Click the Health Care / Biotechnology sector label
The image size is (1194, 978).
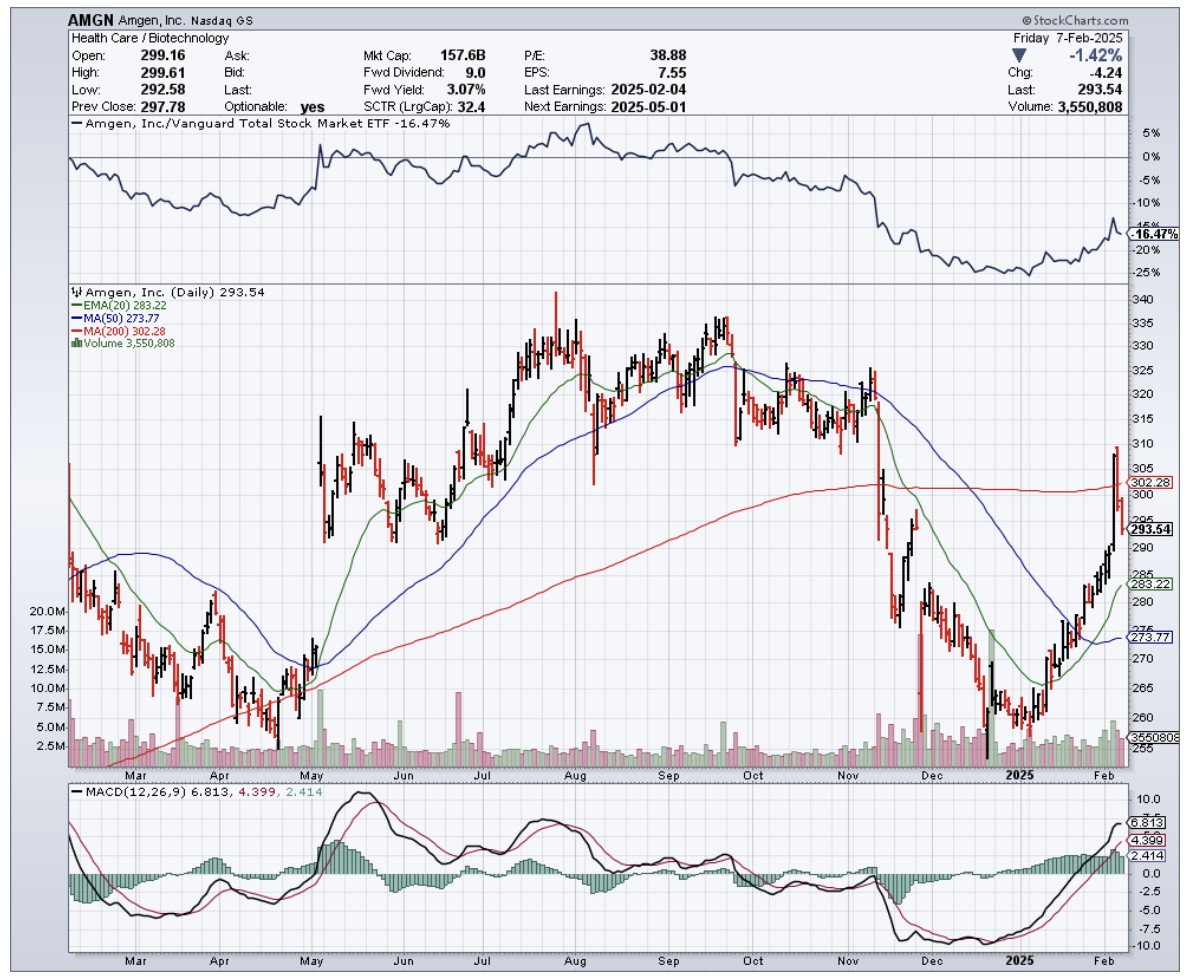click(136, 38)
